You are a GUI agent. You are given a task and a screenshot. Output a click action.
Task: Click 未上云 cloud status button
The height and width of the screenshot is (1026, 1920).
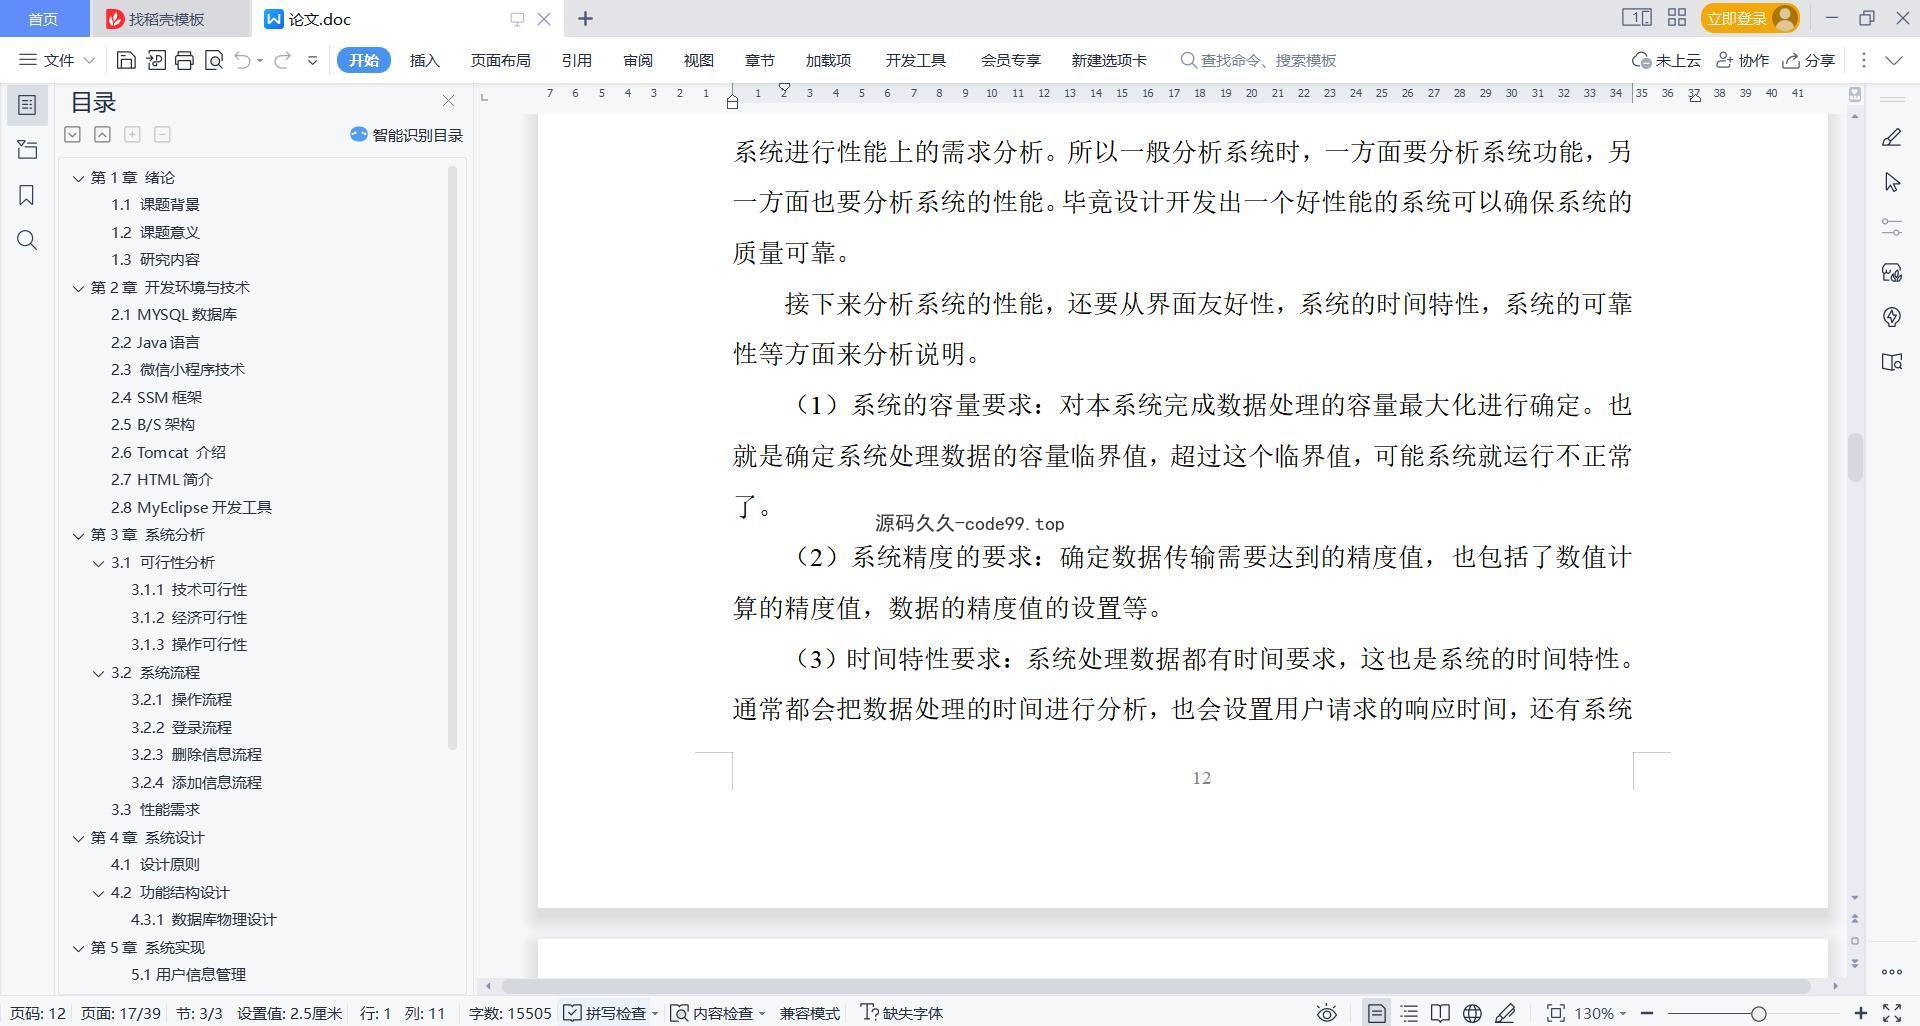click(1666, 61)
